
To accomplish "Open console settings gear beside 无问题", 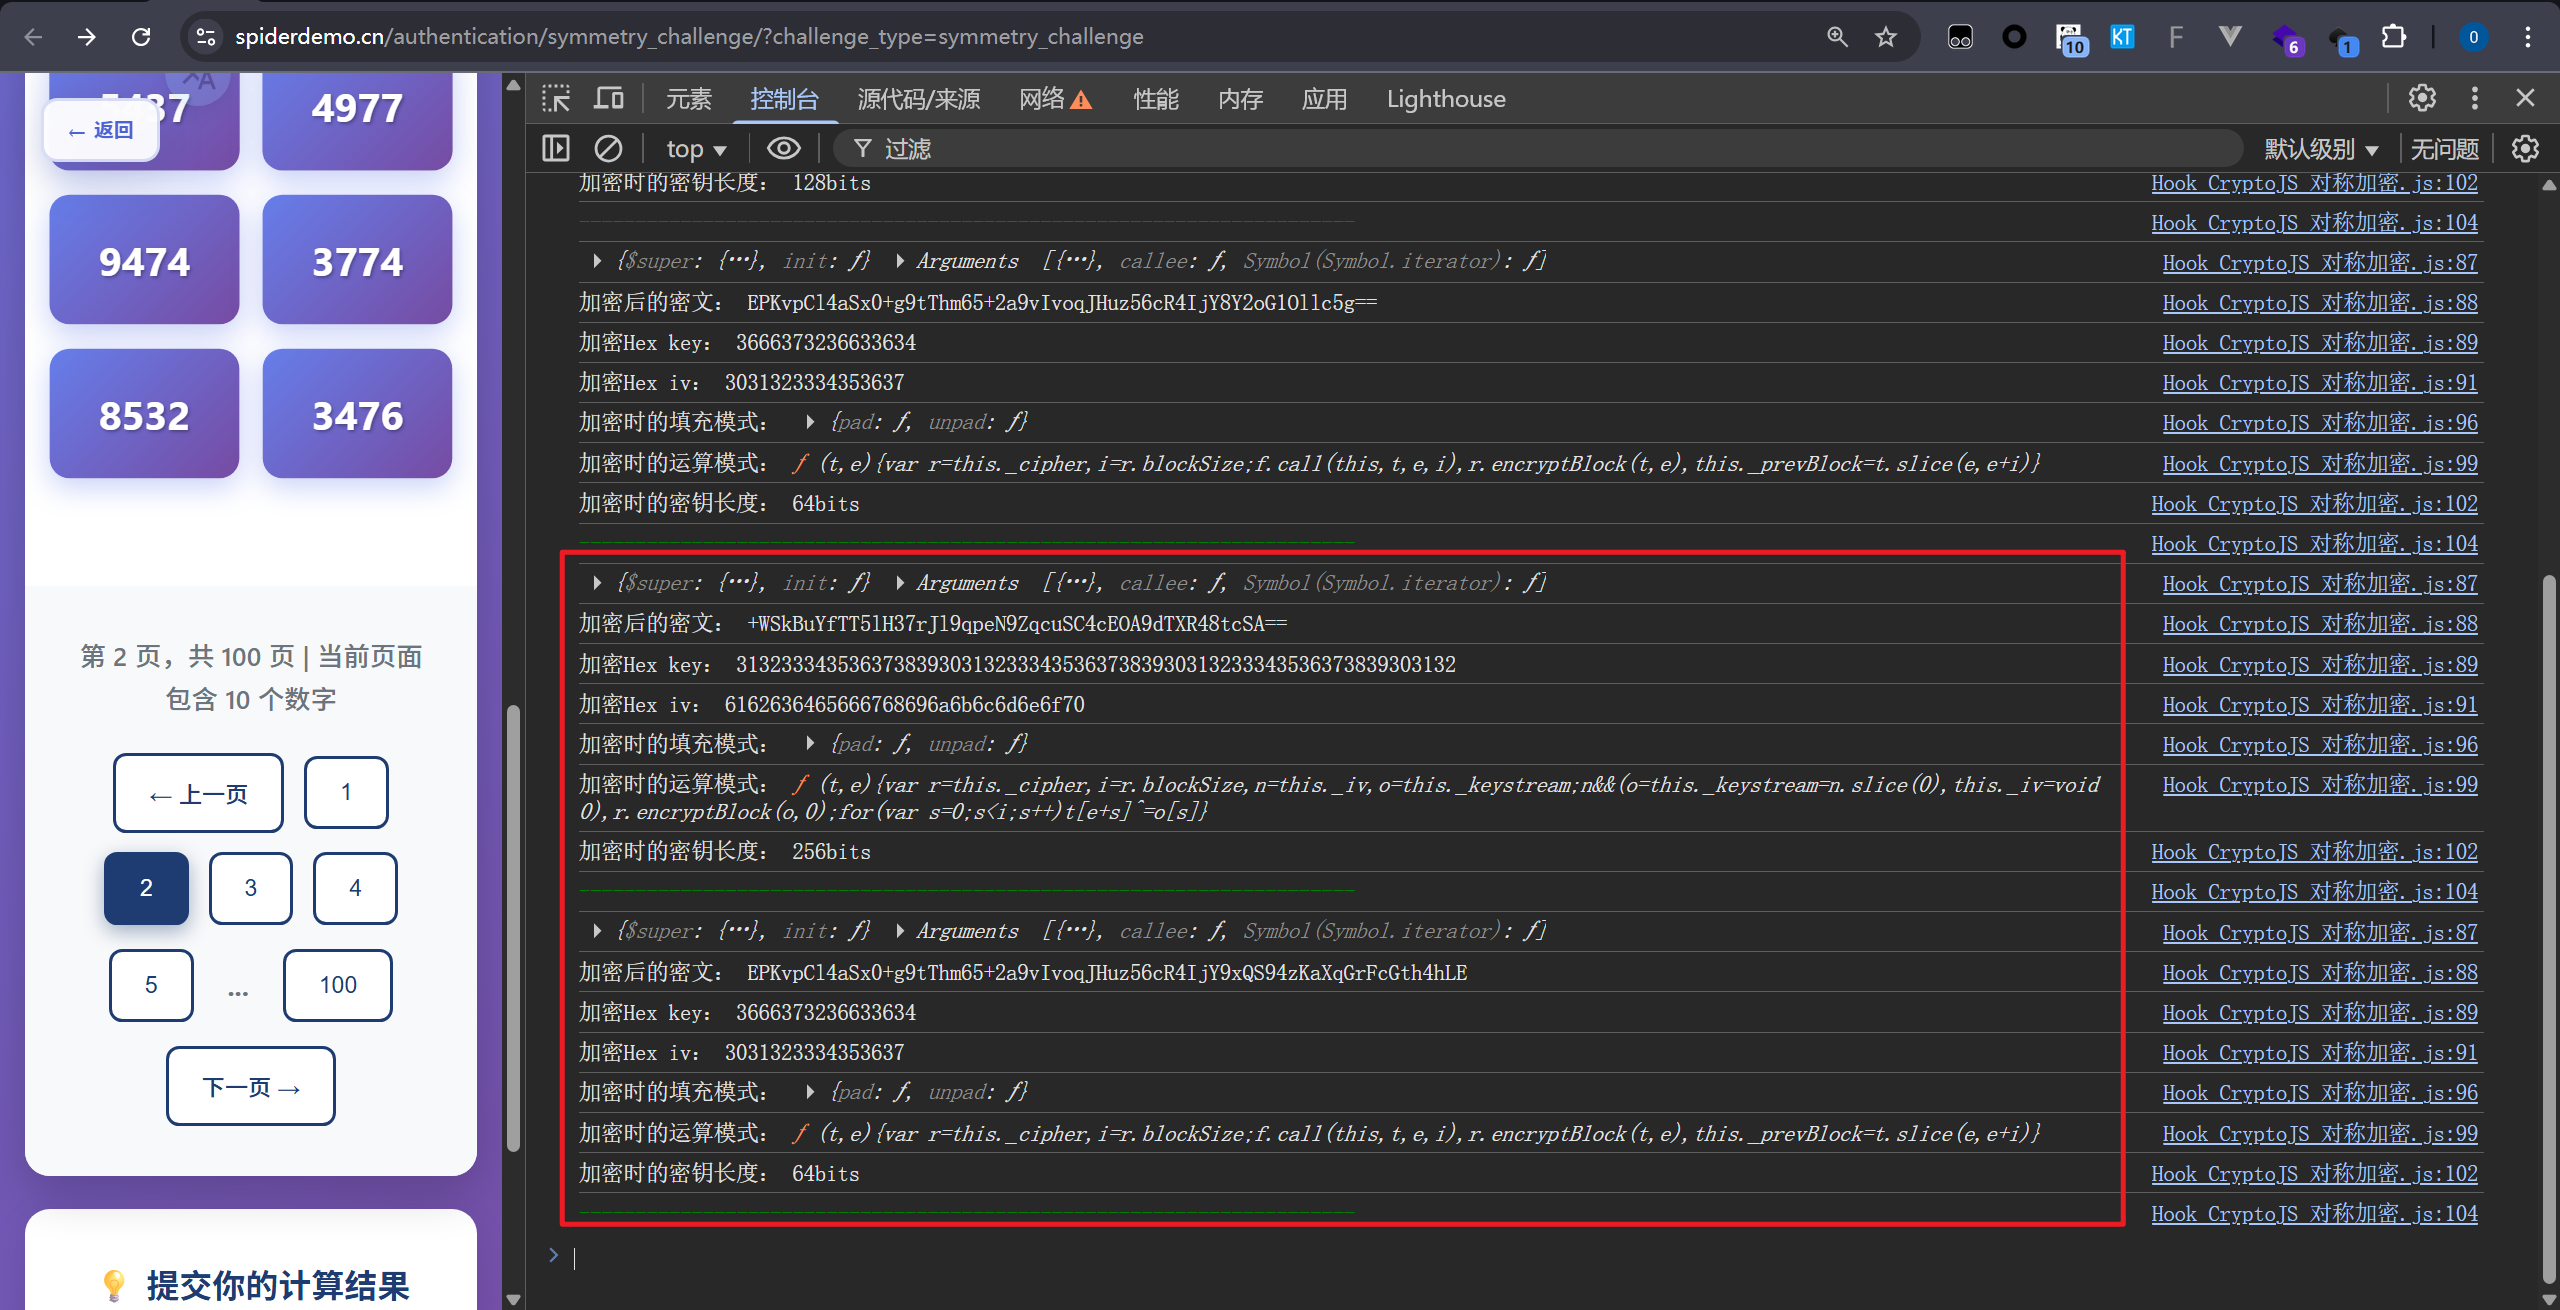I will click(2525, 149).
